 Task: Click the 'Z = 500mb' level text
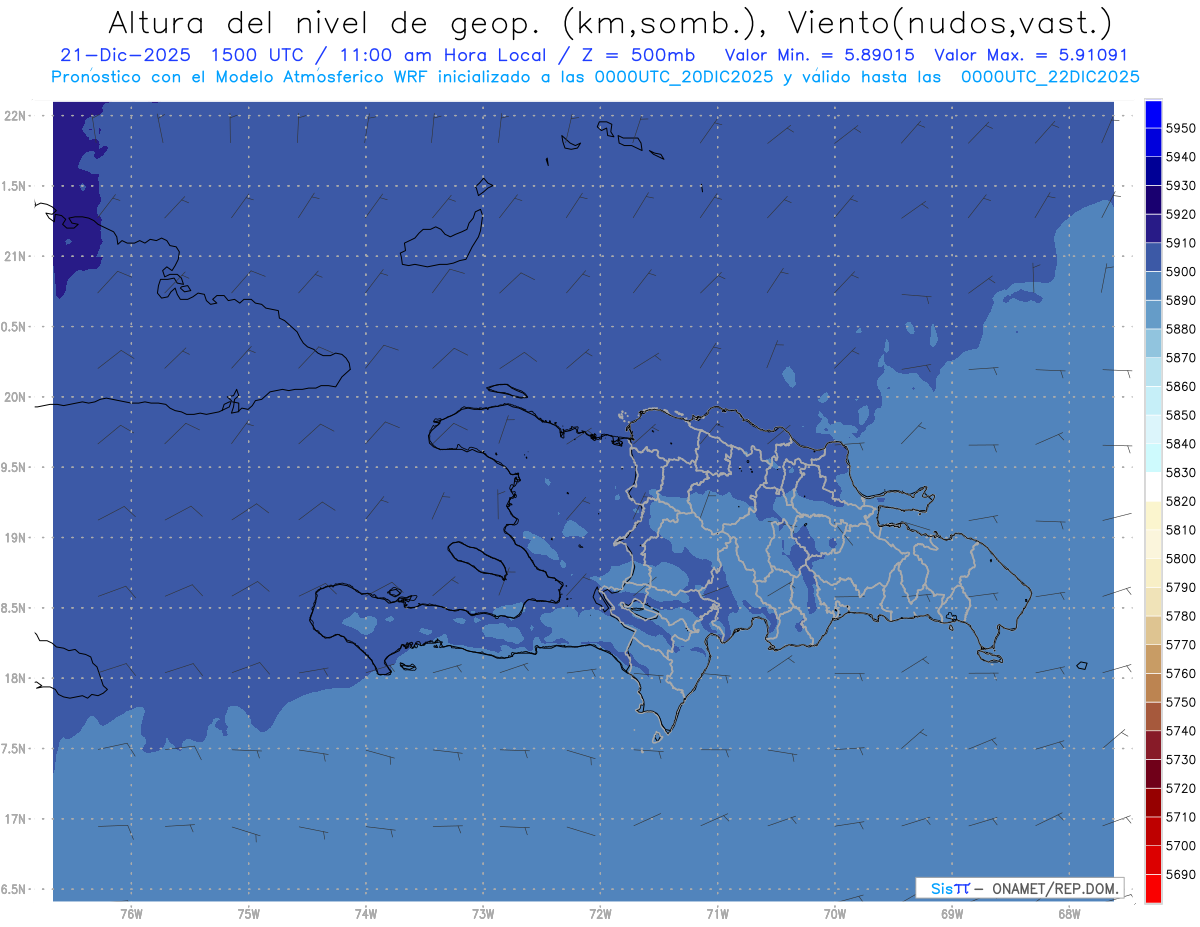pos(634,55)
